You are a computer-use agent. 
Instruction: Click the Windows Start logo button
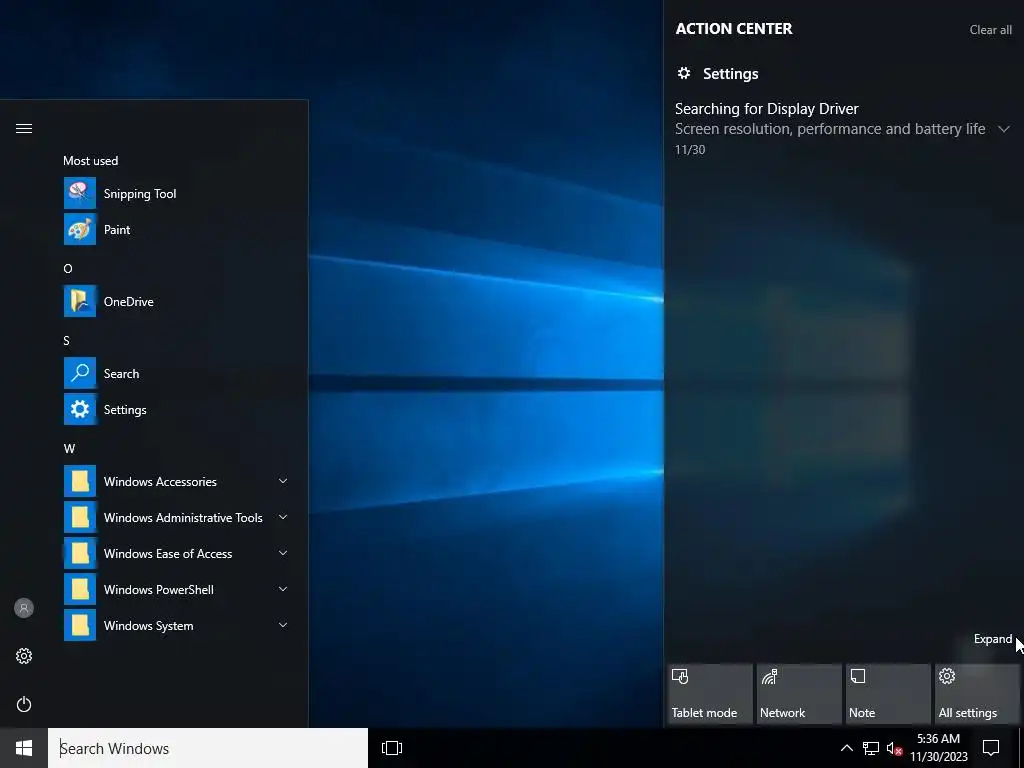pos(24,748)
